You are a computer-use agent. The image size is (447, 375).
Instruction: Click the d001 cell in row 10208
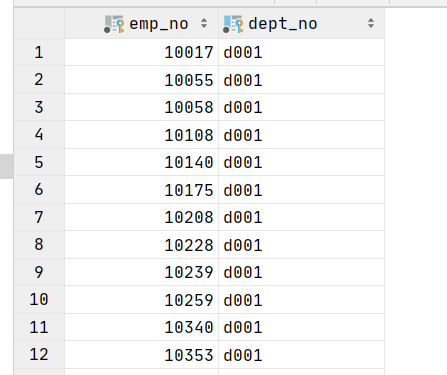click(x=302, y=217)
